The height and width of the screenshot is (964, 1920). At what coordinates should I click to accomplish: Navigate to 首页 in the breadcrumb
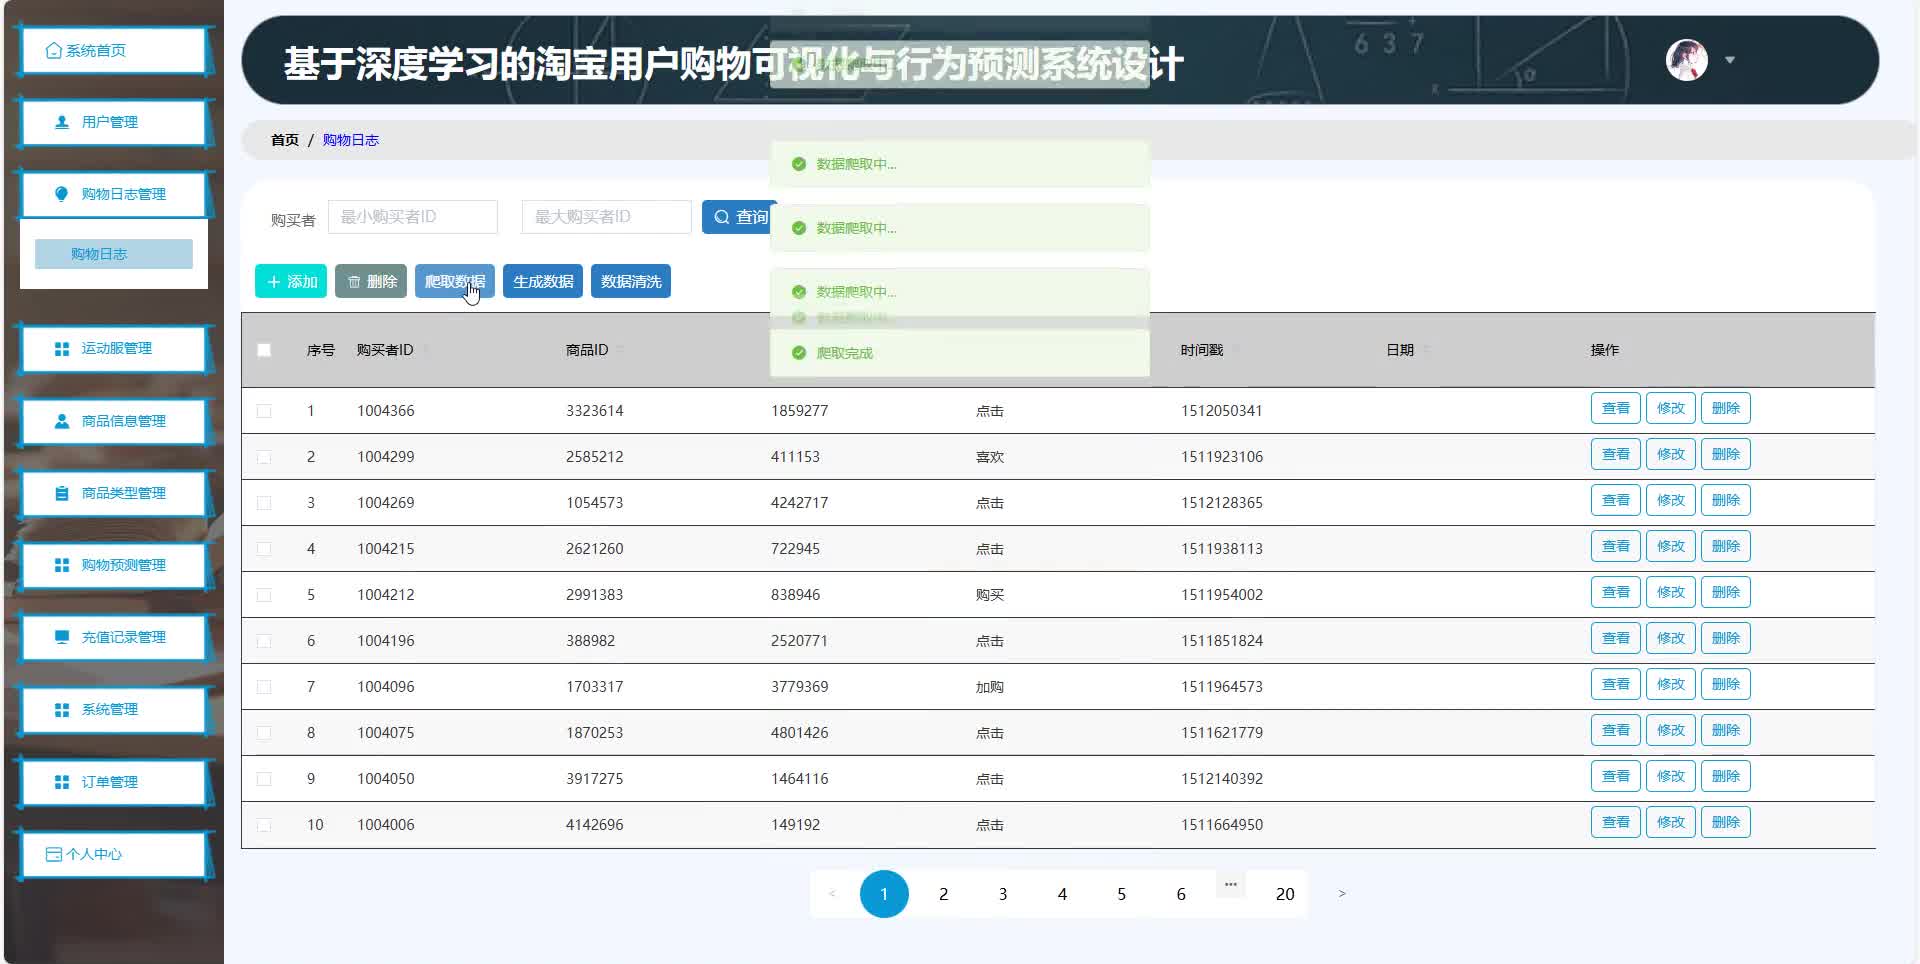tap(283, 139)
